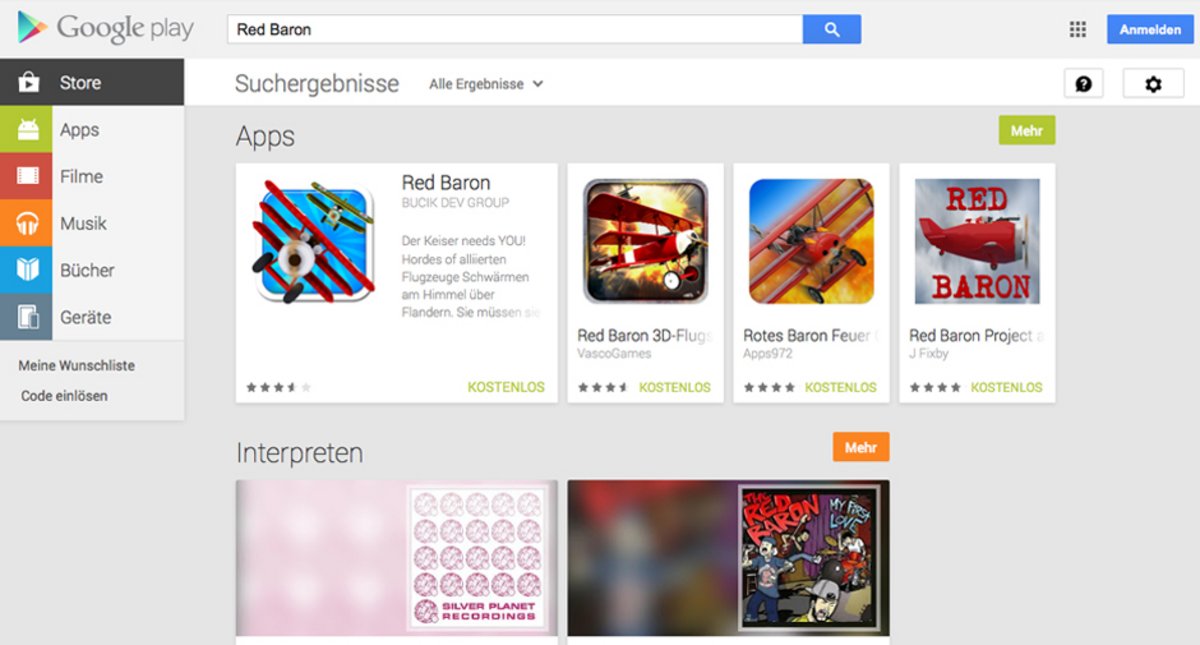The width and height of the screenshot is (1200, 645).
Task: Open Meine Wunschliste link
Action: pyautogui.click(x=76, y=366)
